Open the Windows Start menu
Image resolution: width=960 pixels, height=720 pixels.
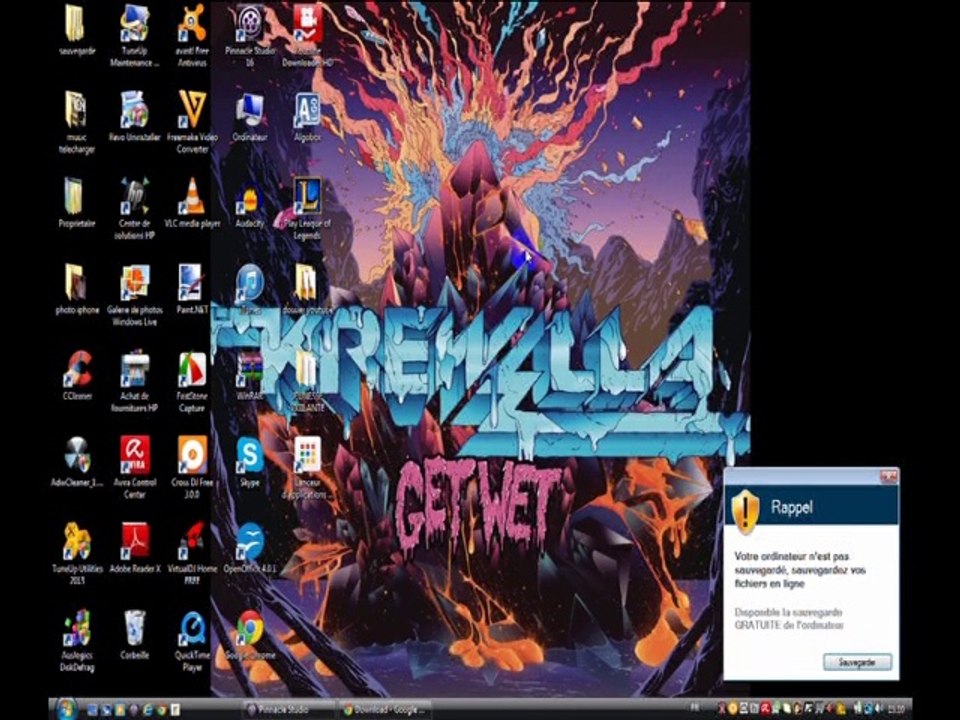click(x=64, y=709)
